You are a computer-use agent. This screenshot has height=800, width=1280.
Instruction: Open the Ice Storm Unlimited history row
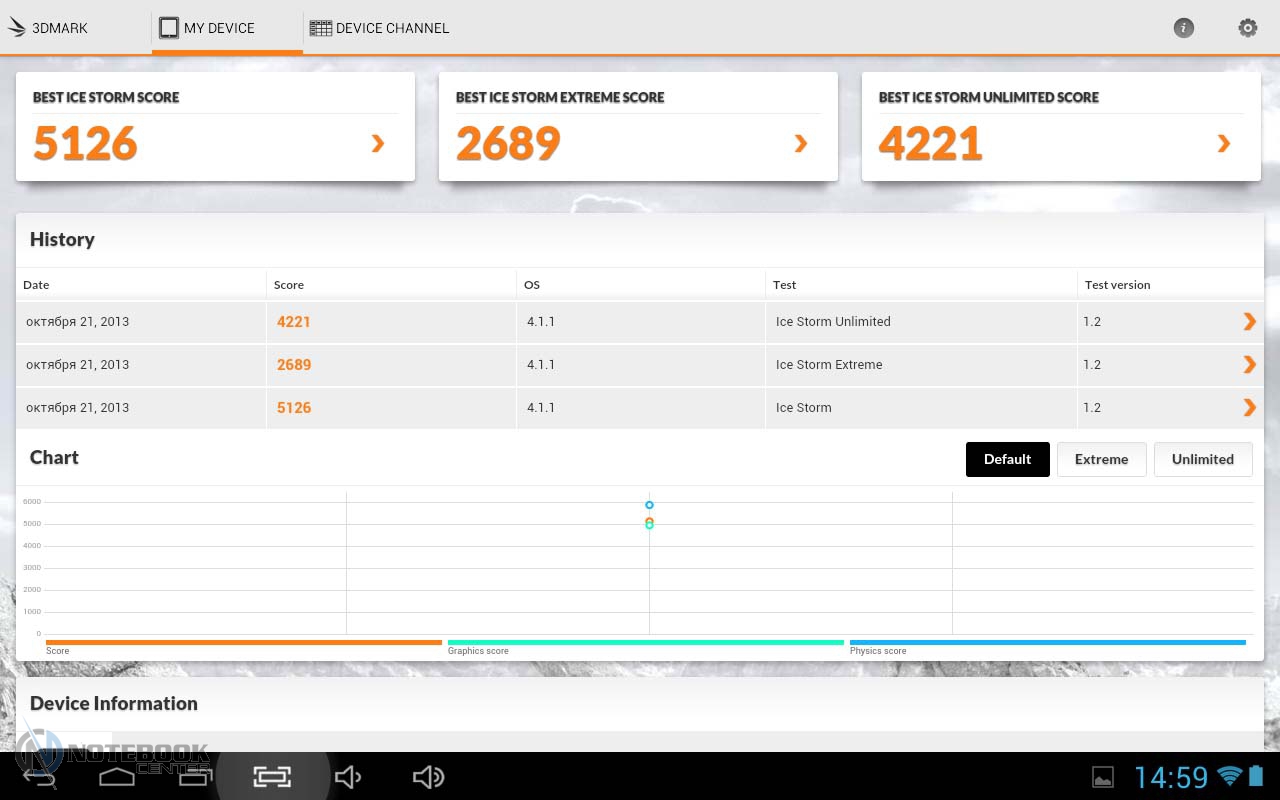(x=1249, y=321)
